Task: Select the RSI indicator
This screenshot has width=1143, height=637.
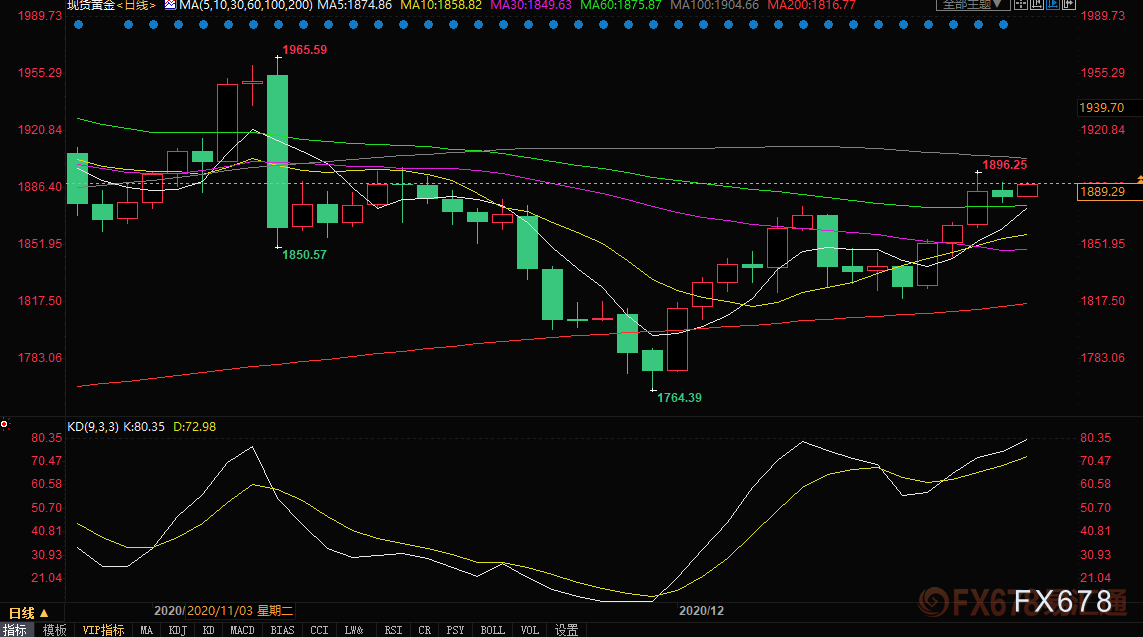Action: (393, 630)
